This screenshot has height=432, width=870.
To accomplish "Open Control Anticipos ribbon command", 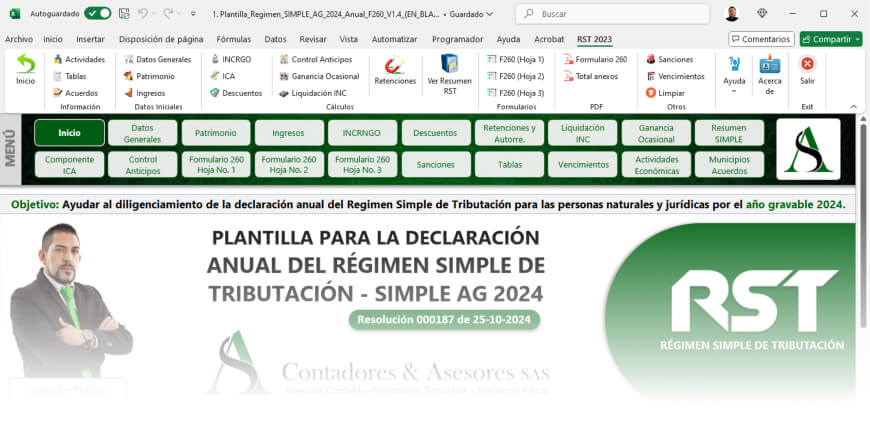I will point(315,59).
